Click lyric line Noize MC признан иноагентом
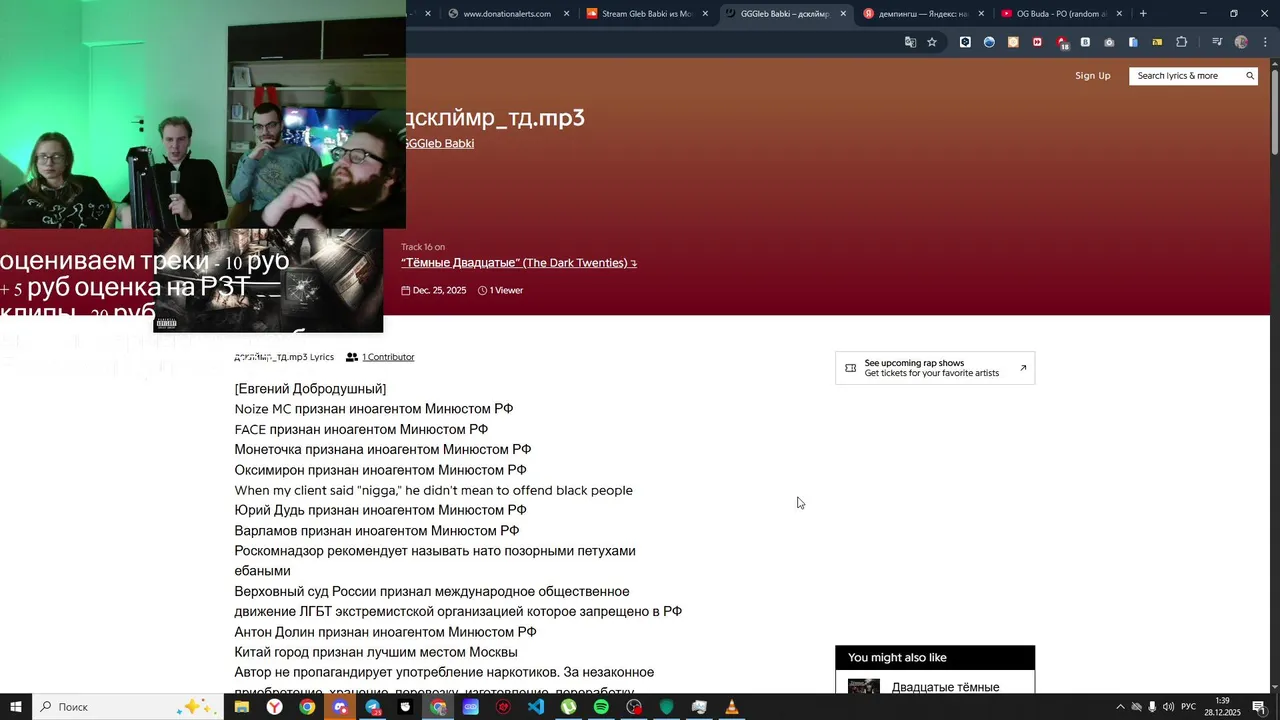The width and height of the screenshot is (1280, 720). click(374, 409)
